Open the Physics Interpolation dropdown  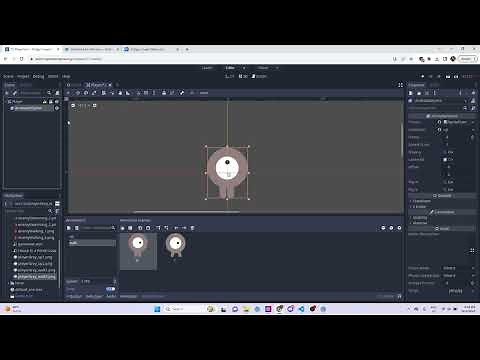[x=459, y=276]
